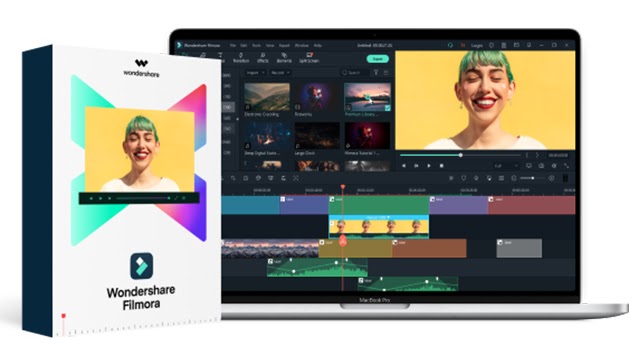Screen dimensions: 640x360
Task: Open the View menu in the menu bar
Action: pyautogui.click(x=270, y=45)
